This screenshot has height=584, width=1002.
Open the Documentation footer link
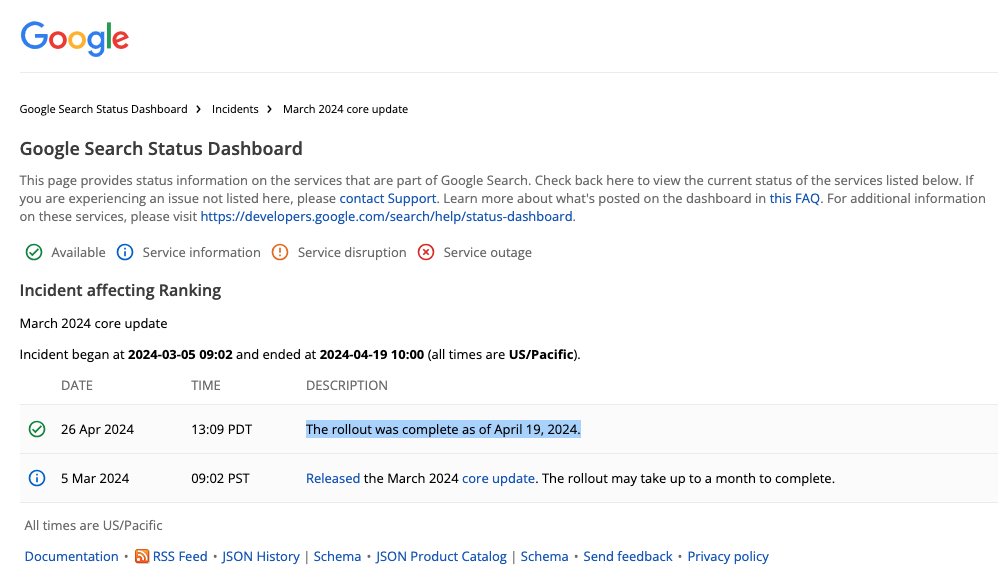pos(71,557)
